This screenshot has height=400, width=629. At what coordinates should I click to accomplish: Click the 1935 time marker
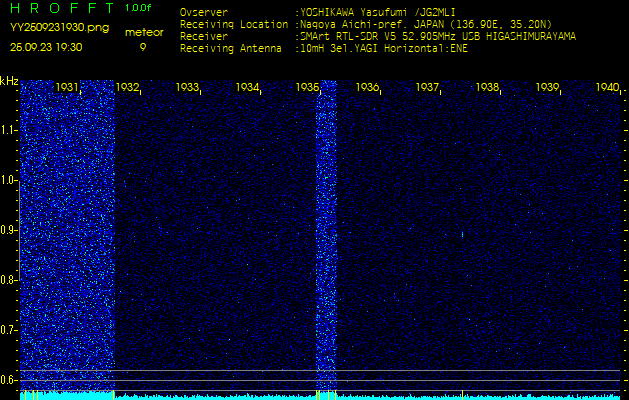tap(307, 87)
